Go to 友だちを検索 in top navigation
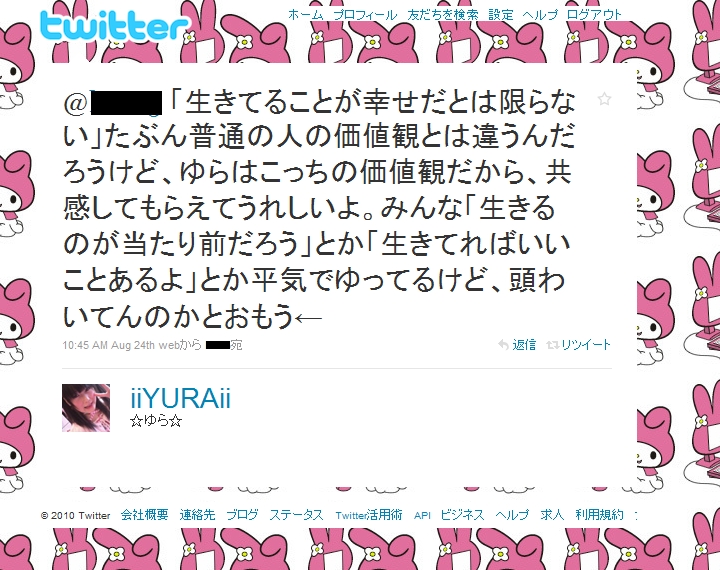The height and width of the screenshot is (570, 720). click(443, 15)
